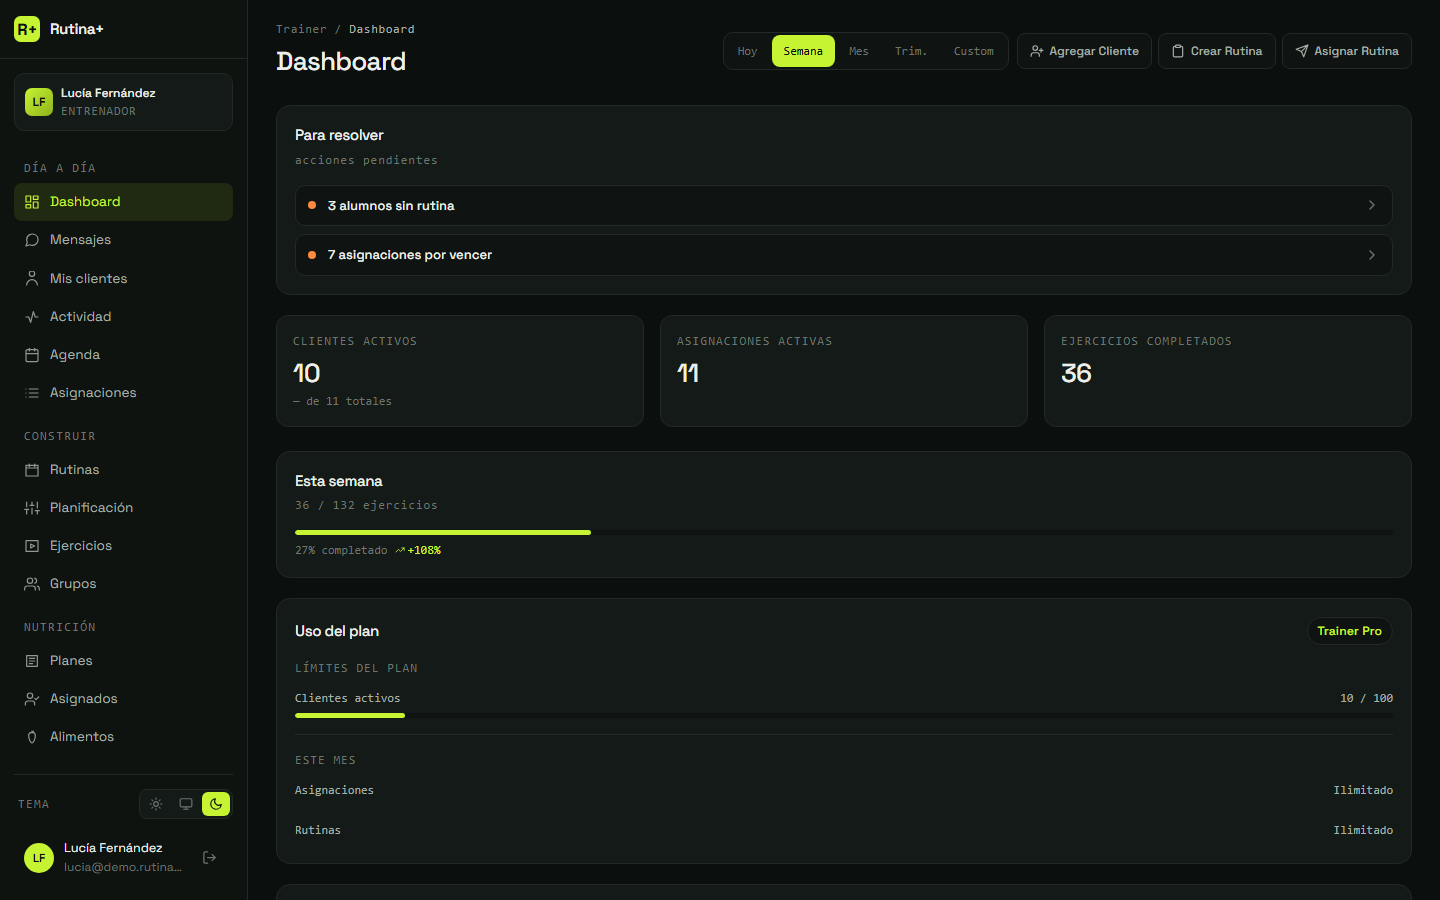
Task: Log out using the exit icon
Action: (210, 857)
